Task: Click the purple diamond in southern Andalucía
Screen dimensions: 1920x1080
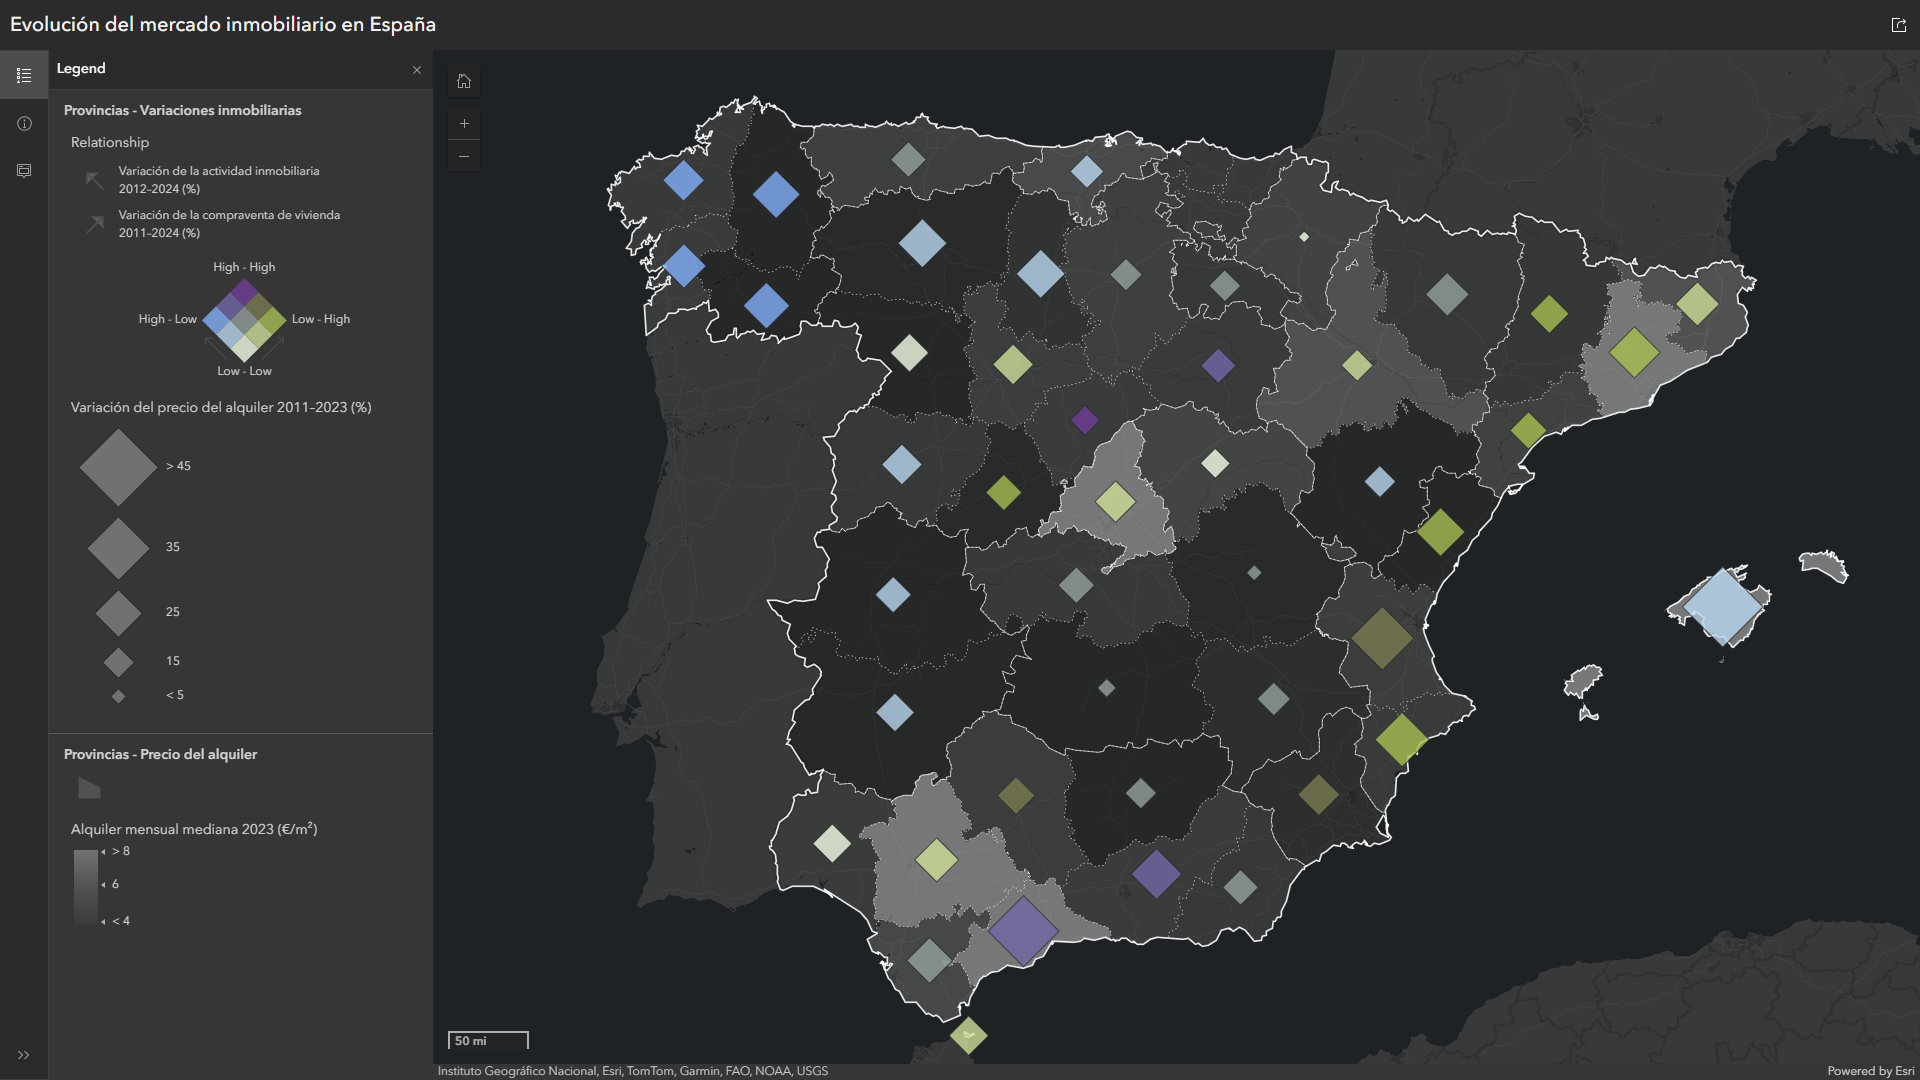Action: (1027, 929)
